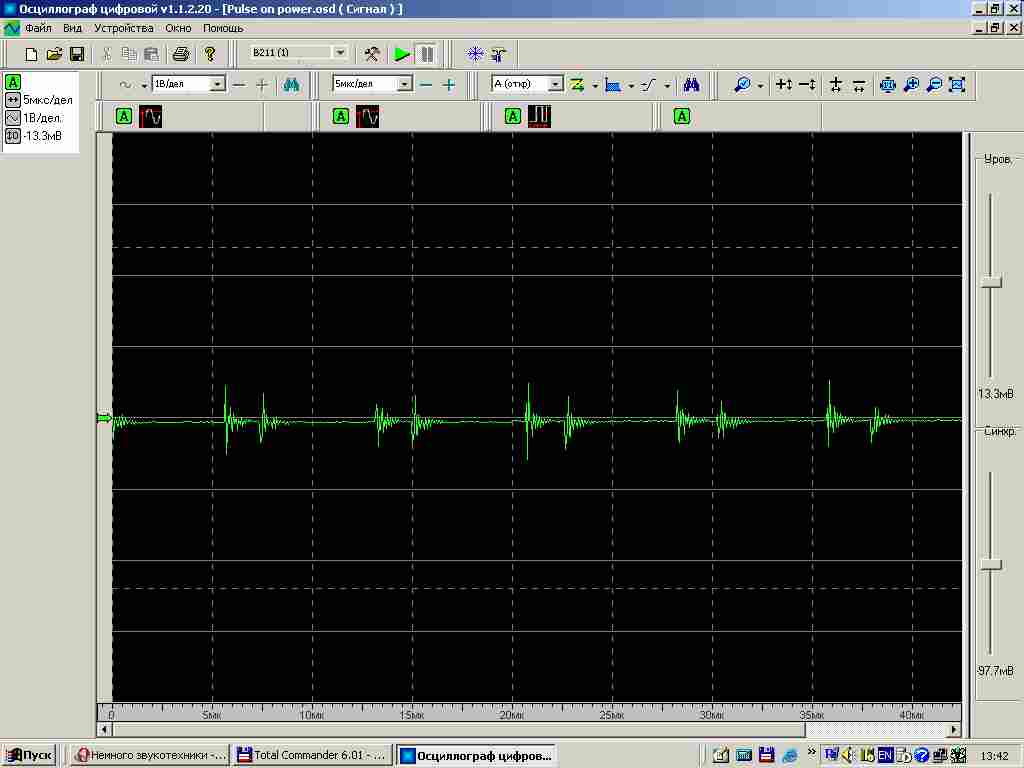Screen dimensions: 1024x768
Task: Toggle channel A in the left info panel
Action: click(13, 82)
